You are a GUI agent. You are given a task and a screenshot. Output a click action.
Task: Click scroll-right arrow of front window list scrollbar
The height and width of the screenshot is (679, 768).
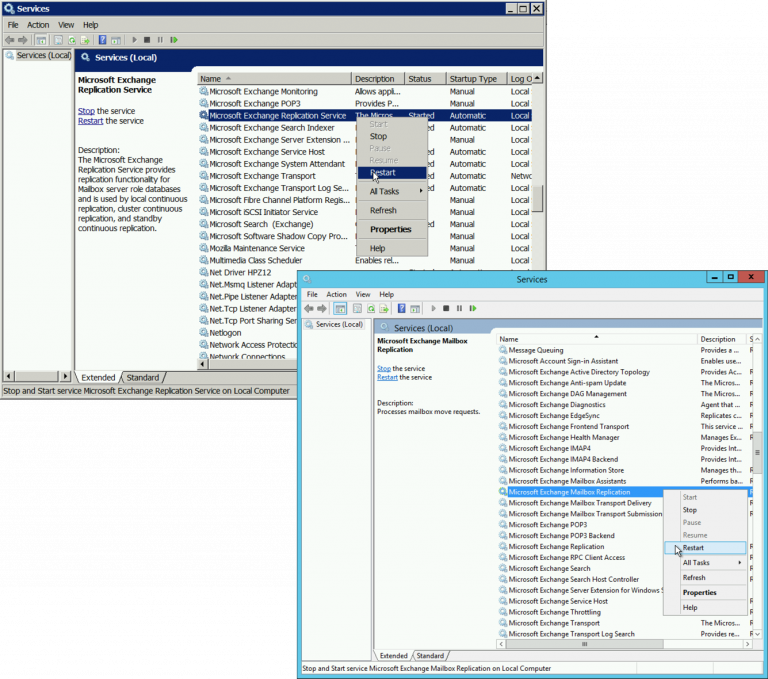747,644
